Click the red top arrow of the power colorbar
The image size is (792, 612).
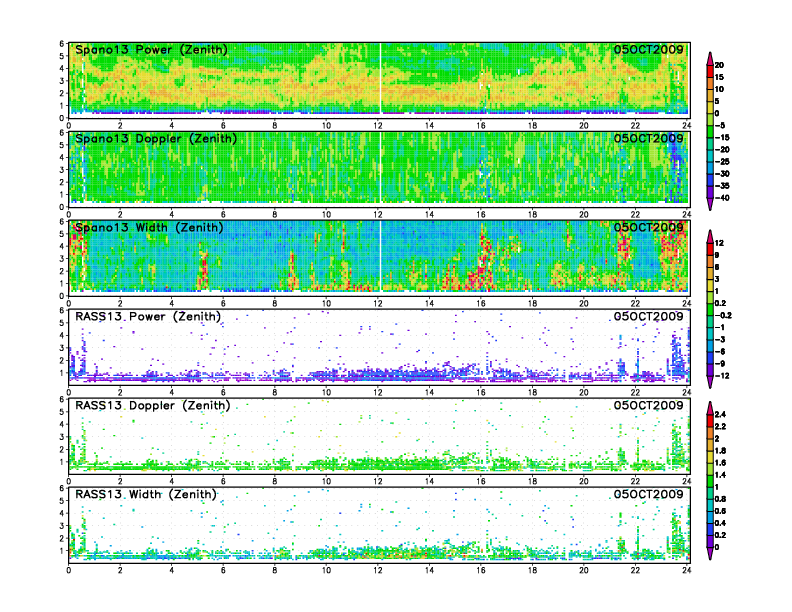pos(710,59)
